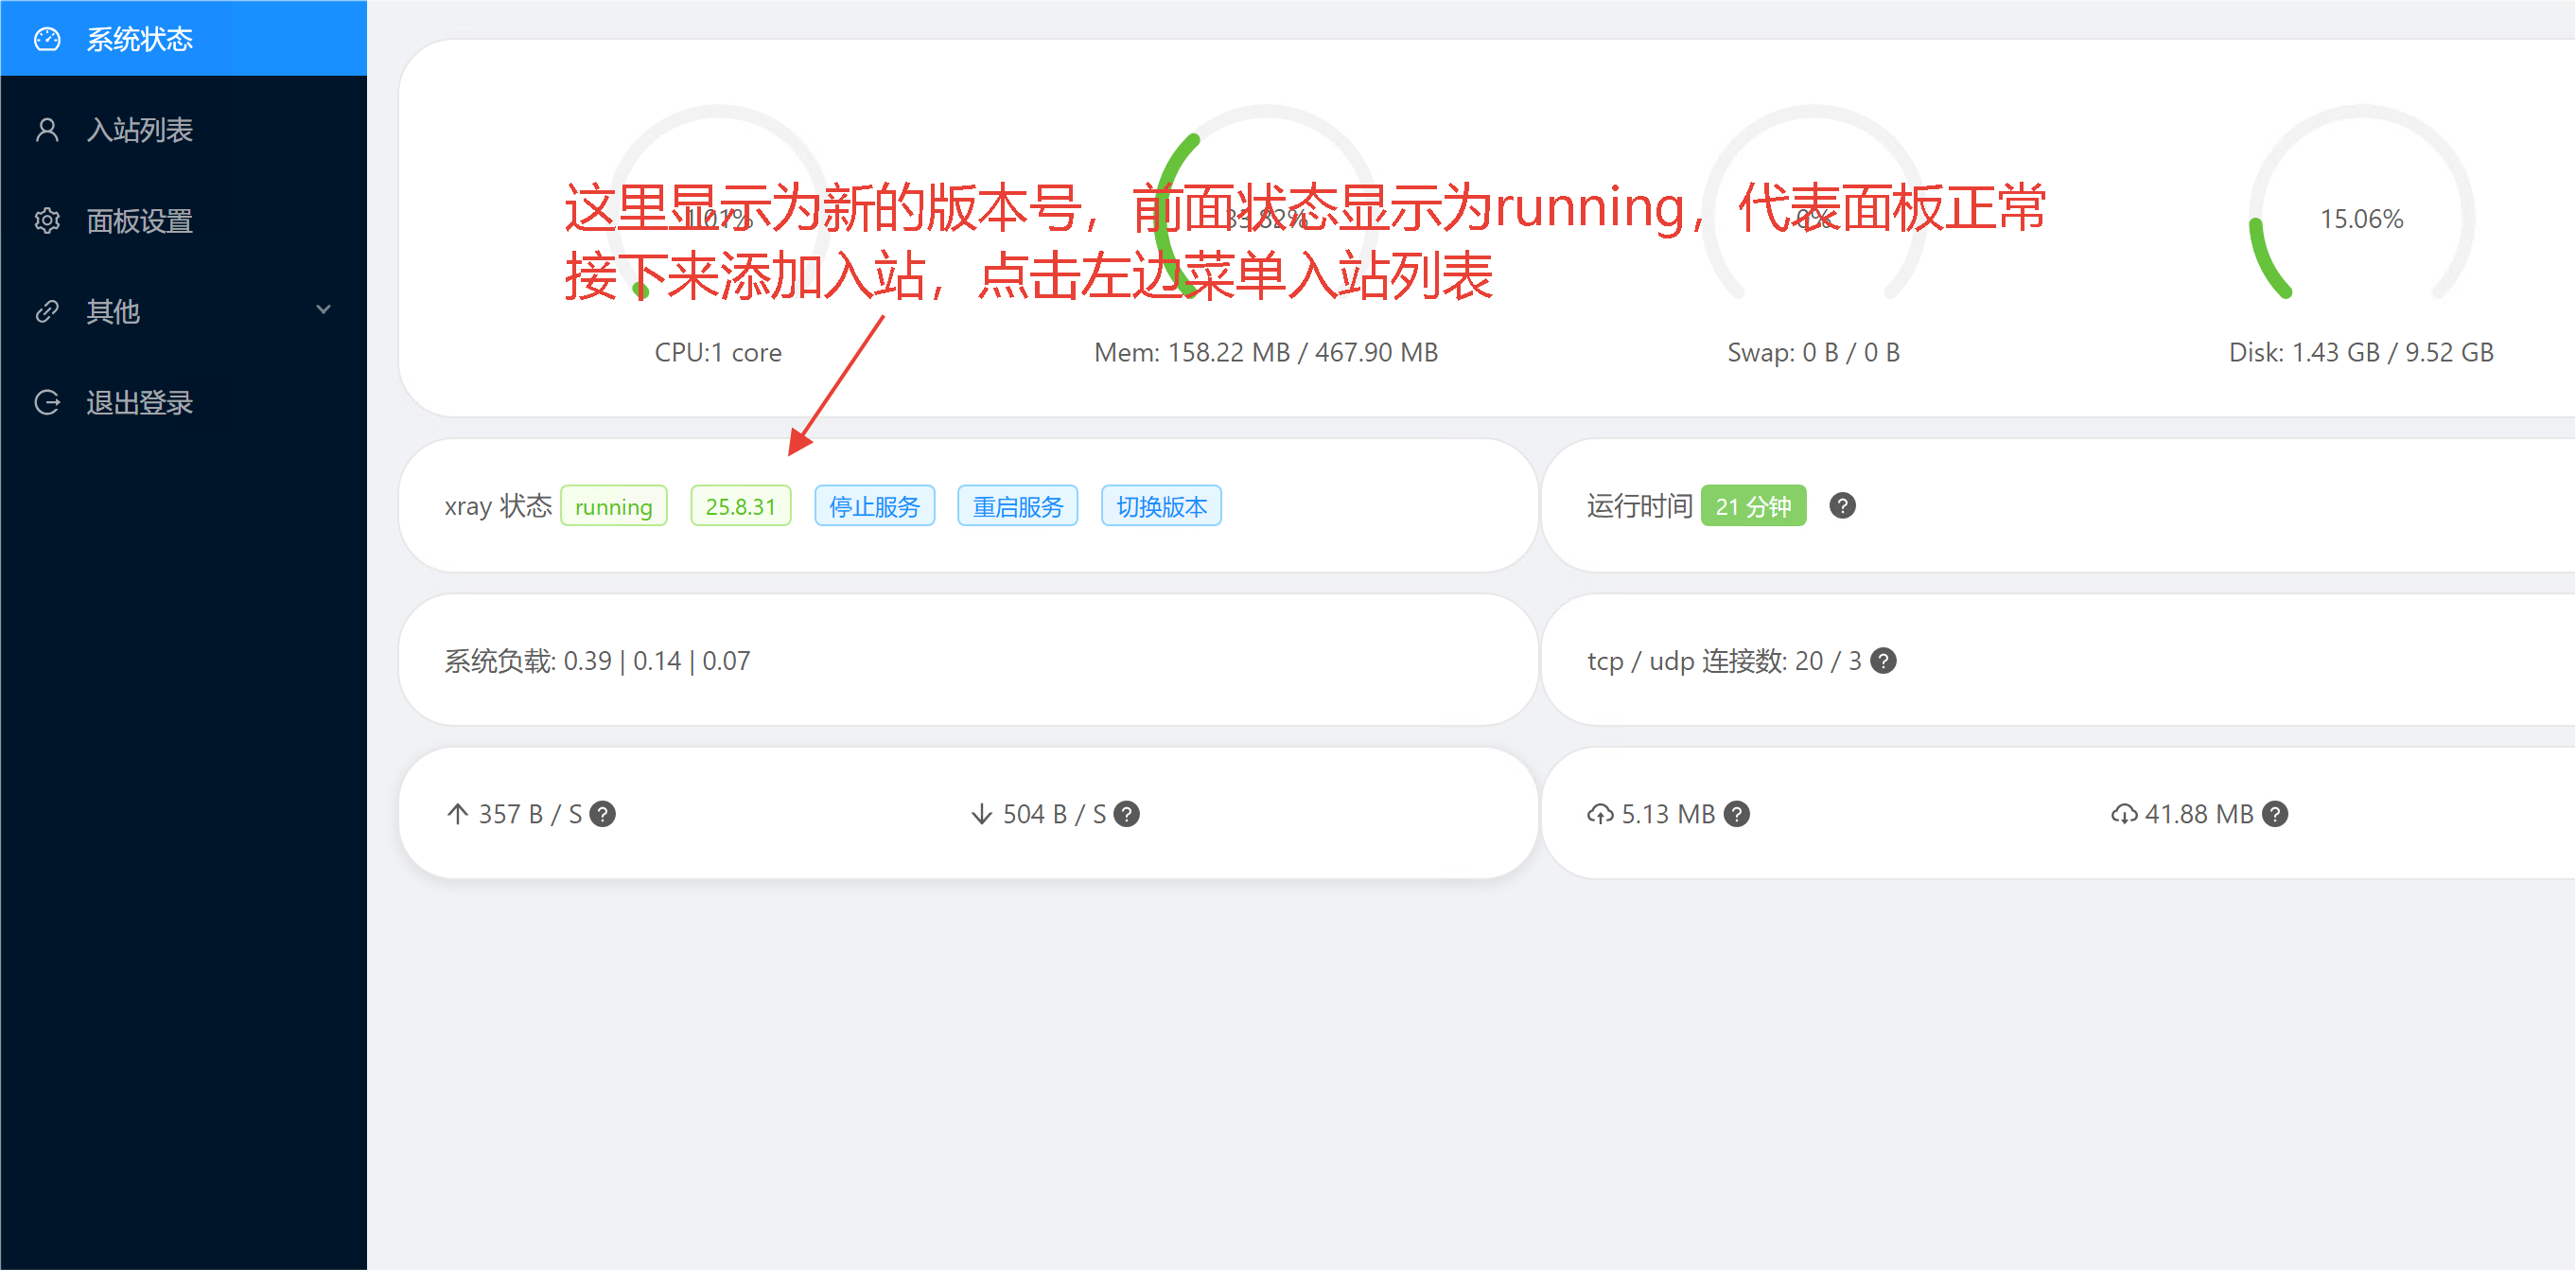
Task: Click the green running status tag
Action: pos(613,506)
